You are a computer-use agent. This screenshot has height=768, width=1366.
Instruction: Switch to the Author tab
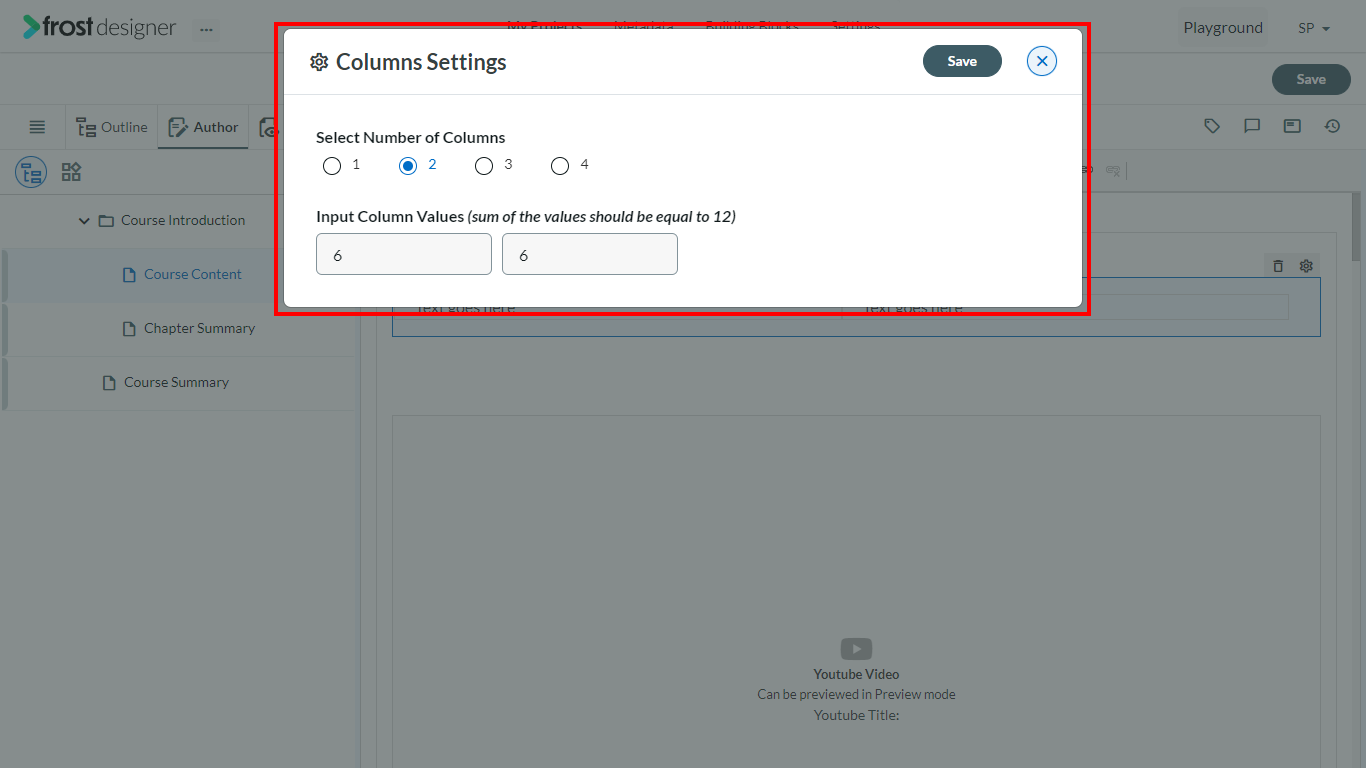203,127
